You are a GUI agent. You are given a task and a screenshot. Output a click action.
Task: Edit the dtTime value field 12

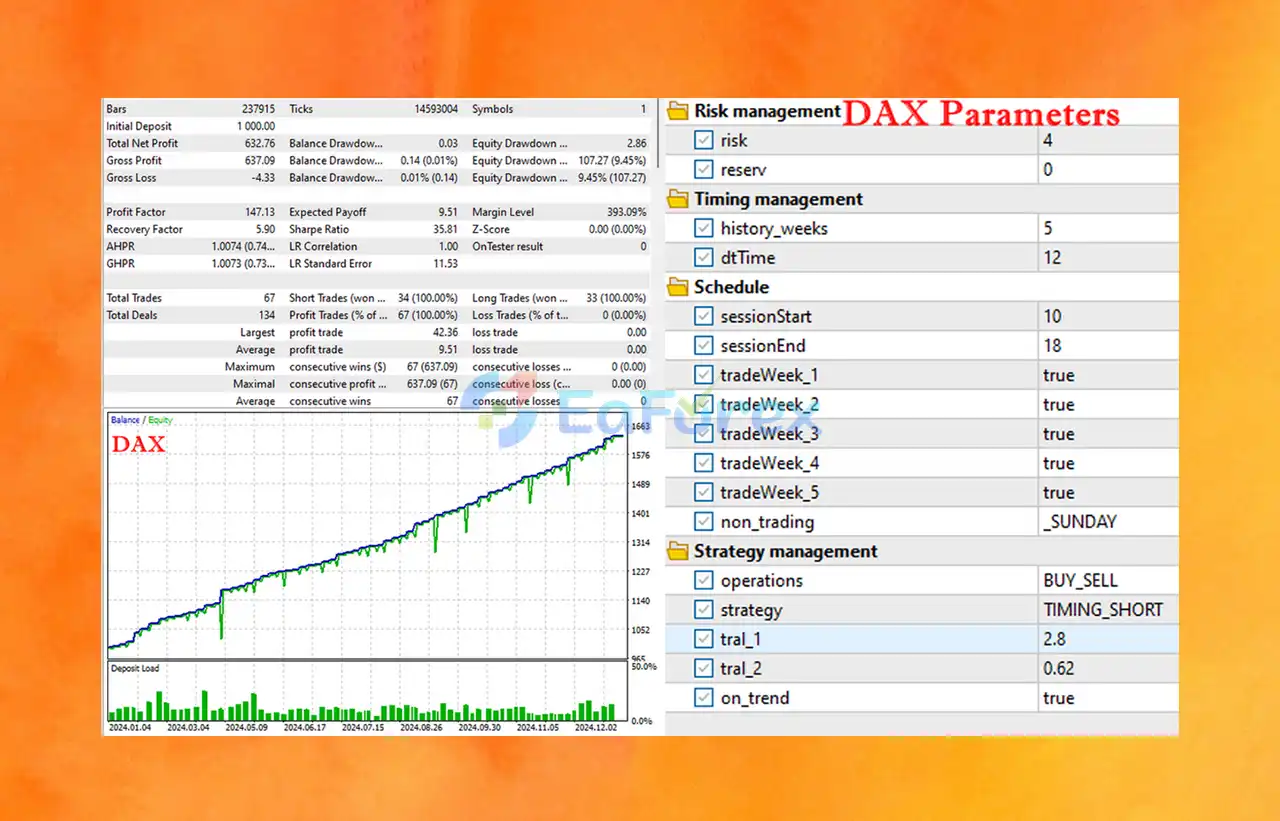[x=1108, y=258]
